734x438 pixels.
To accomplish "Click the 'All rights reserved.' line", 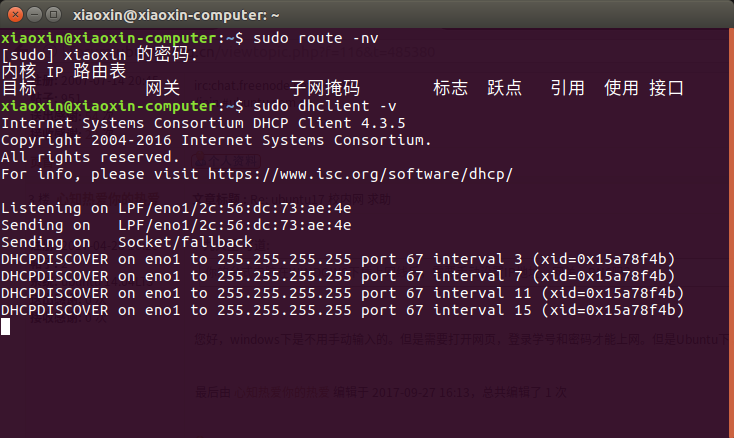I will tap(90, 157).
